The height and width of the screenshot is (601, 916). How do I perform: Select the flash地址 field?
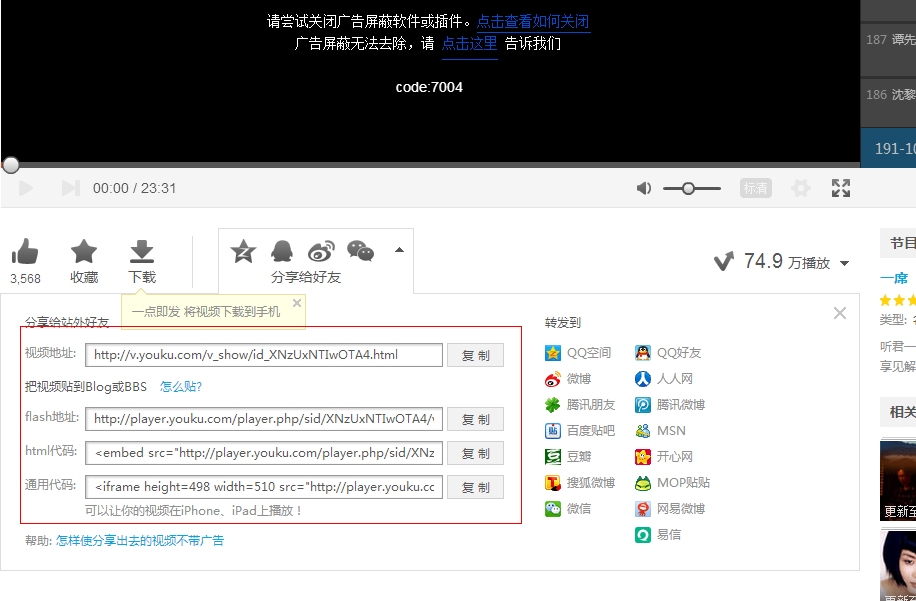tap(264, 419)
